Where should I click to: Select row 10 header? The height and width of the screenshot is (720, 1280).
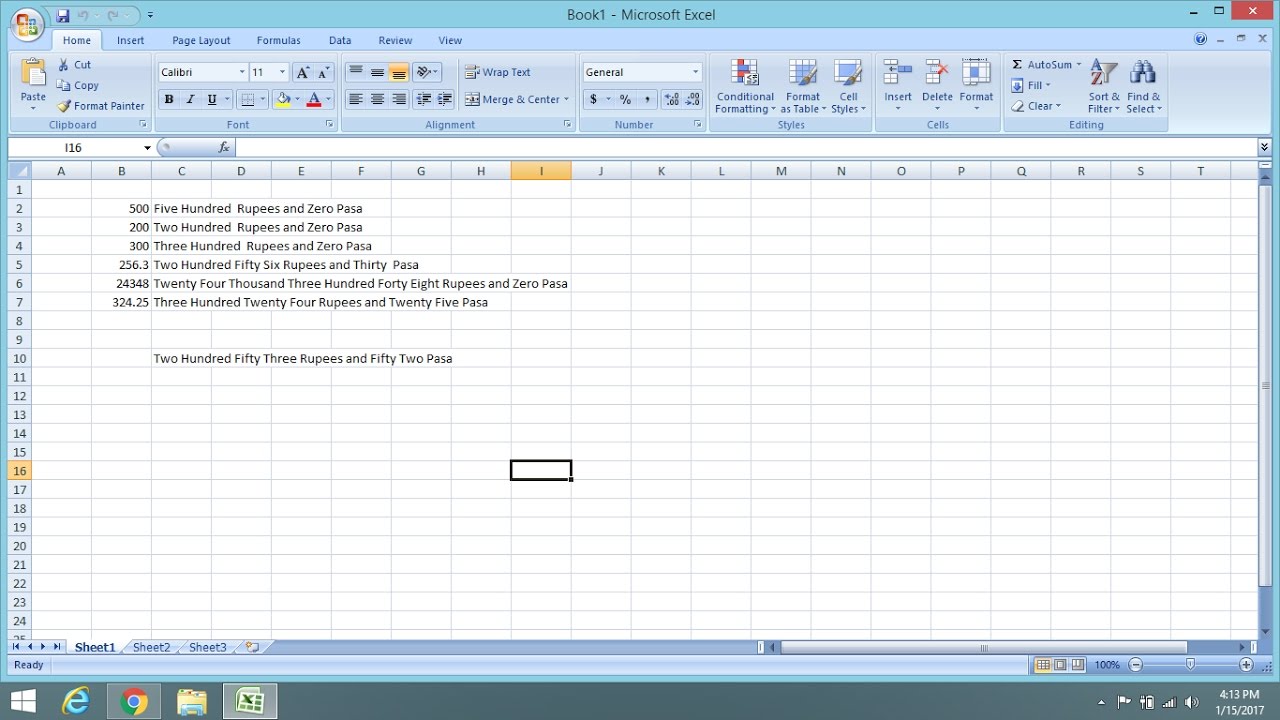[x=20, y=358]
